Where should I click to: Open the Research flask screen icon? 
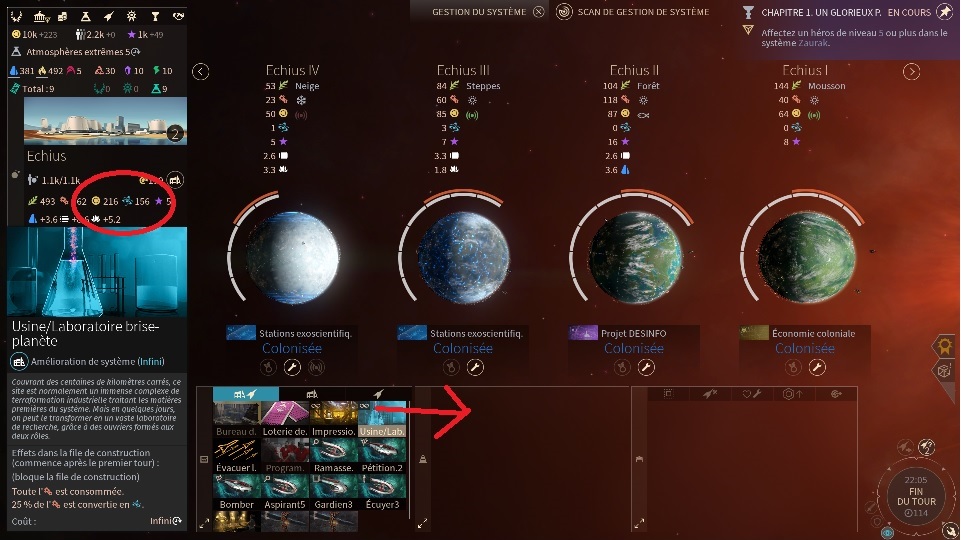[x=86, y=17]
